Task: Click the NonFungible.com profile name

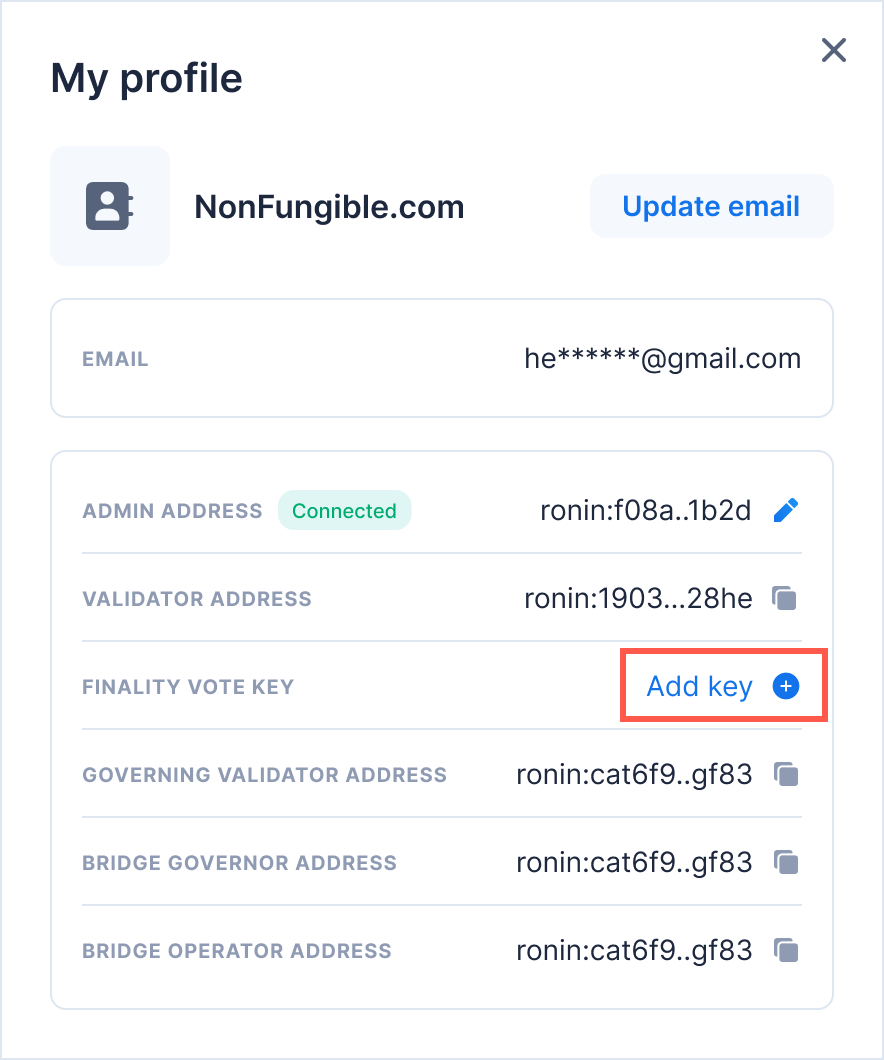Action: tap(329, 207)
